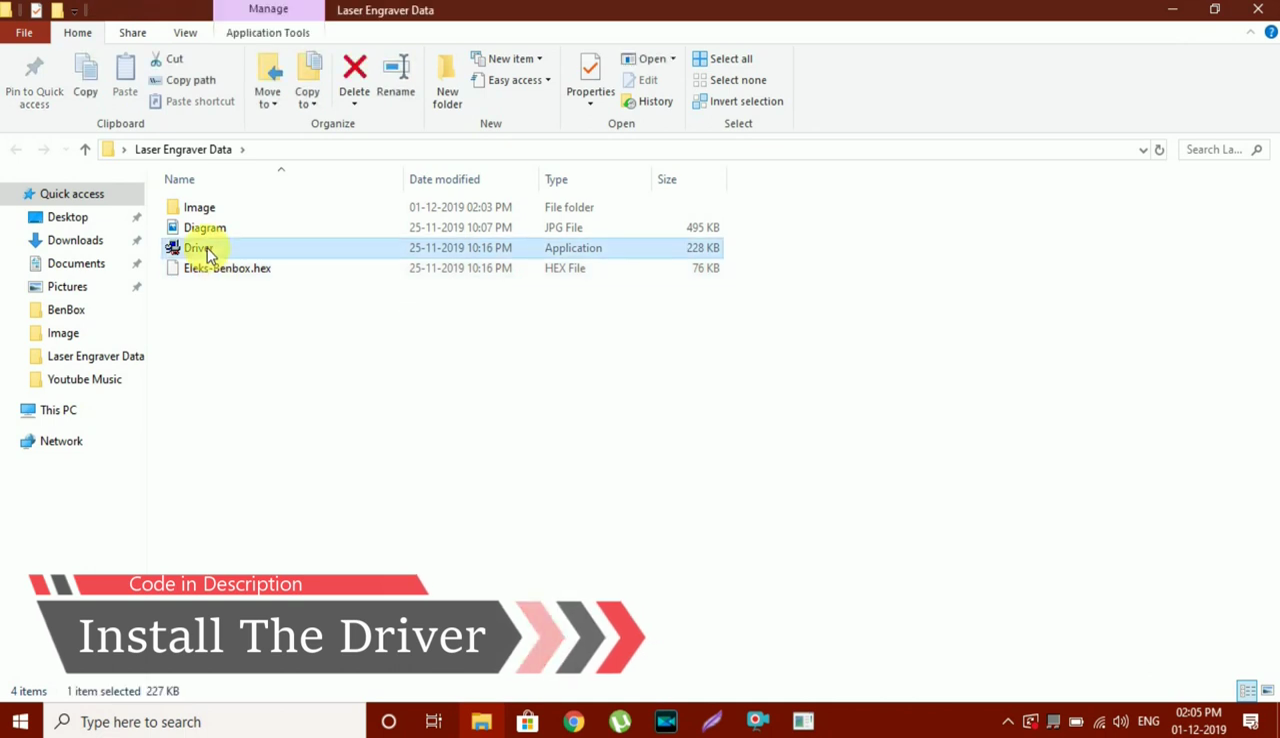Open the File menu tab
Image resolution: width=1280 pixels, height=738 pixels.
[24, 32]
